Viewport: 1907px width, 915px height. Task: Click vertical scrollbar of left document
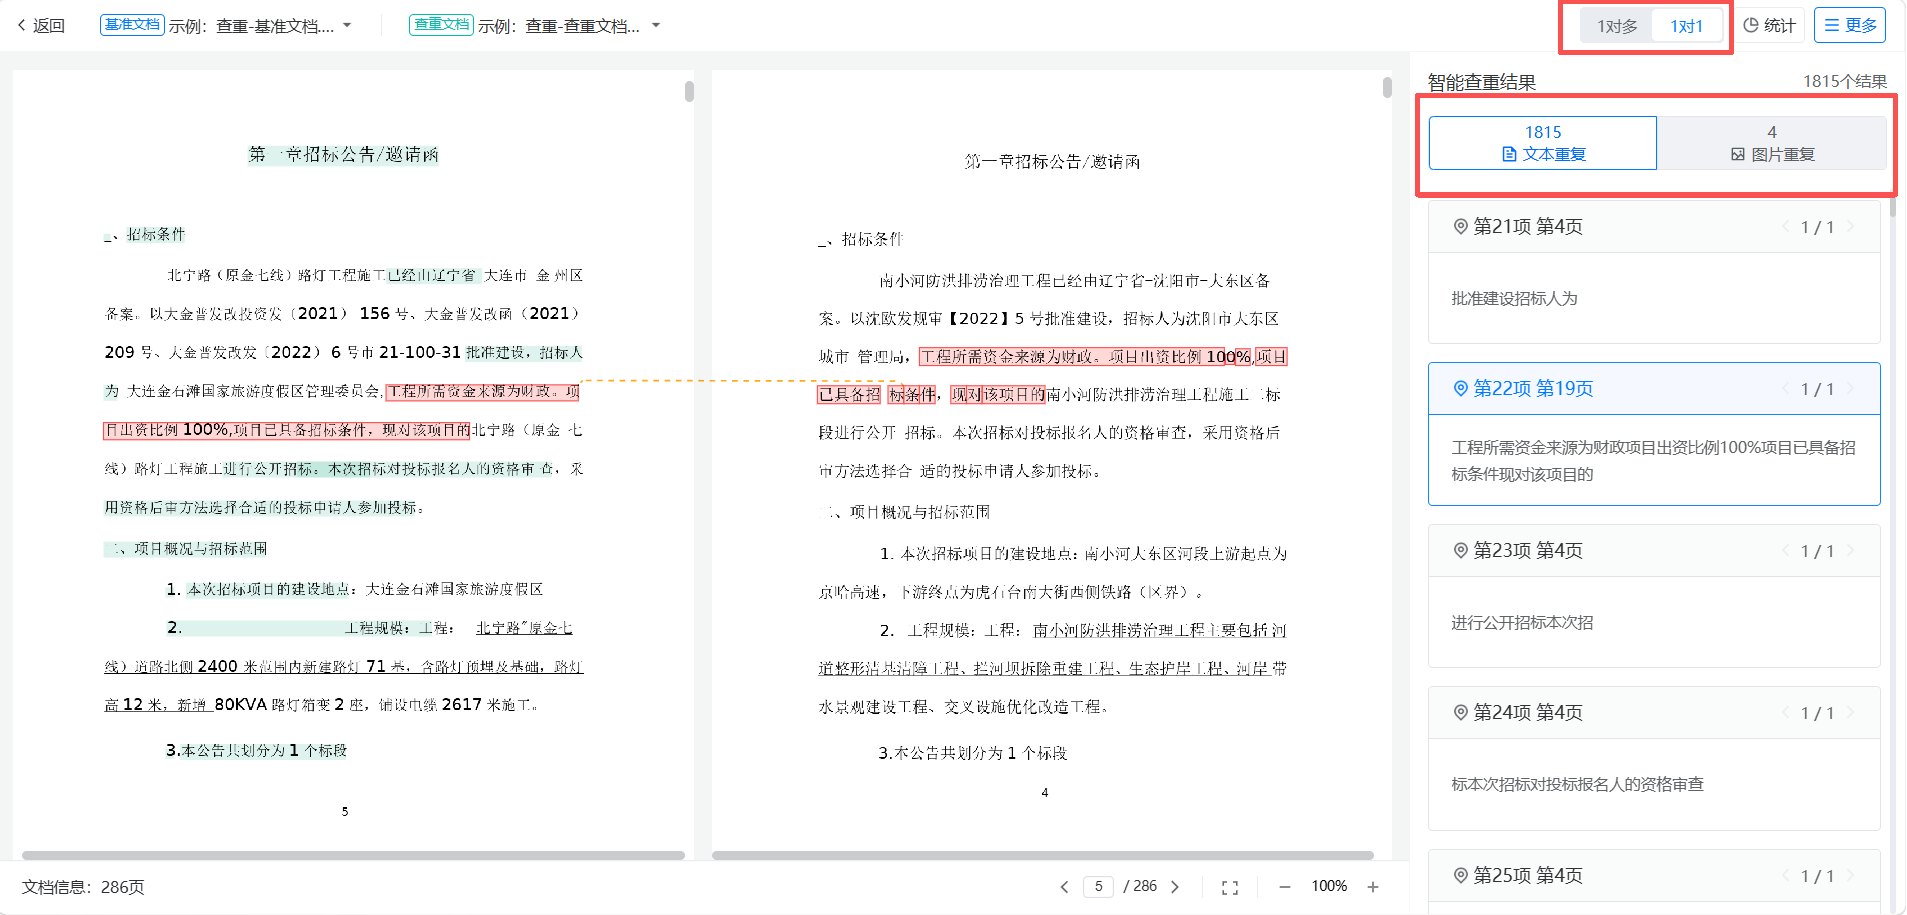point(689,91)
